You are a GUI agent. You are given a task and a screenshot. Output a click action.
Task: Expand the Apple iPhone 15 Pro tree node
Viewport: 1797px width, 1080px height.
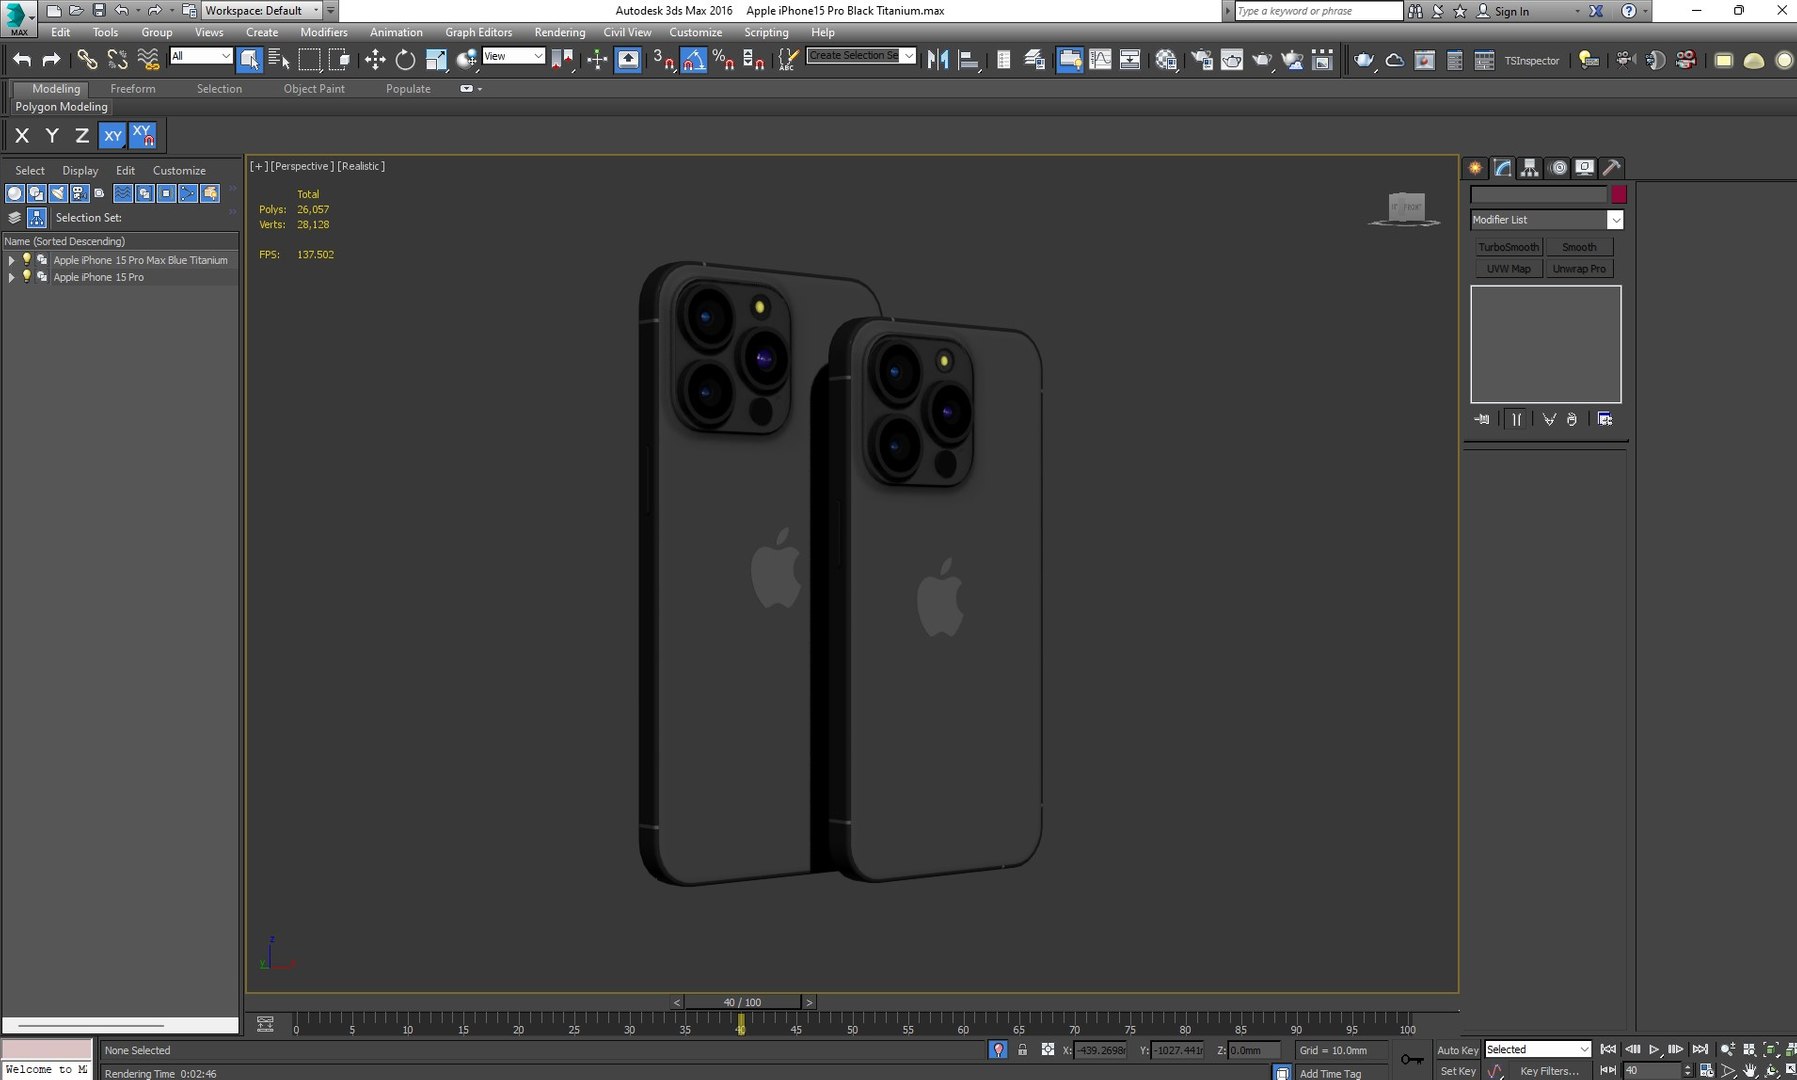click(x=11, y=277)
